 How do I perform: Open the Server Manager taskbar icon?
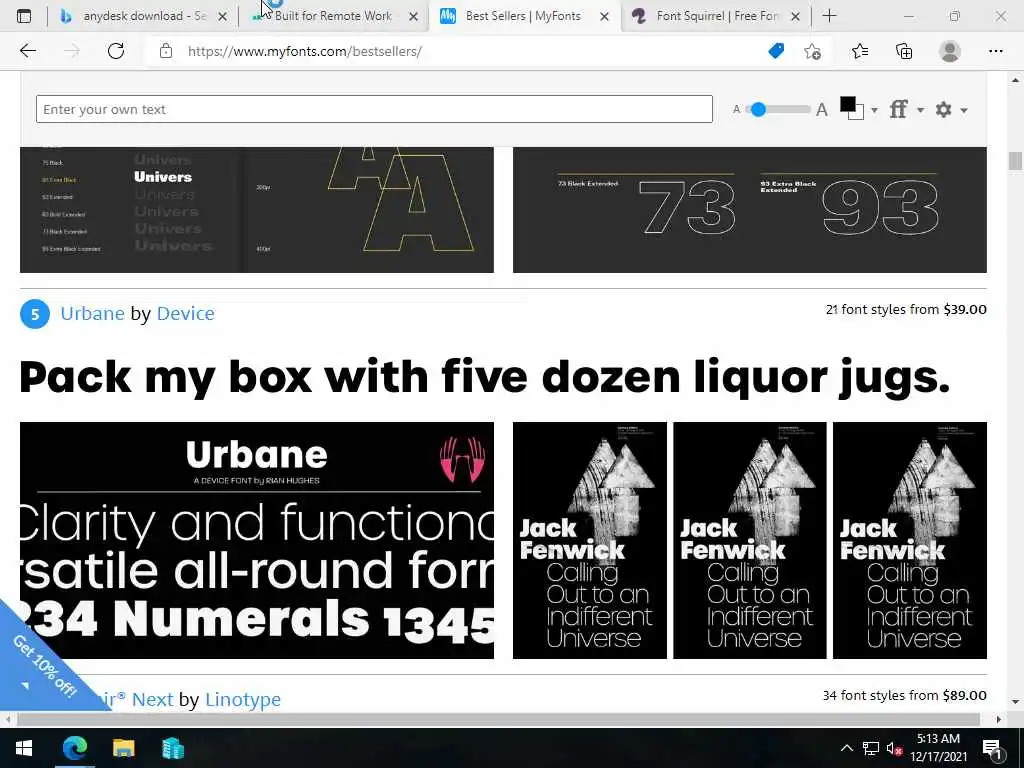(172, 748)
